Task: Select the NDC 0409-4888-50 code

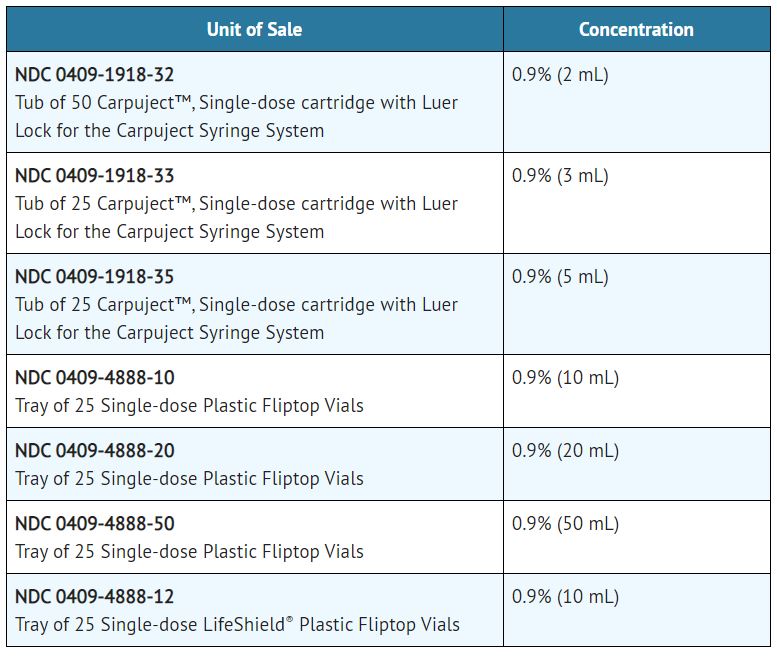Action: (x=94, y=524)
